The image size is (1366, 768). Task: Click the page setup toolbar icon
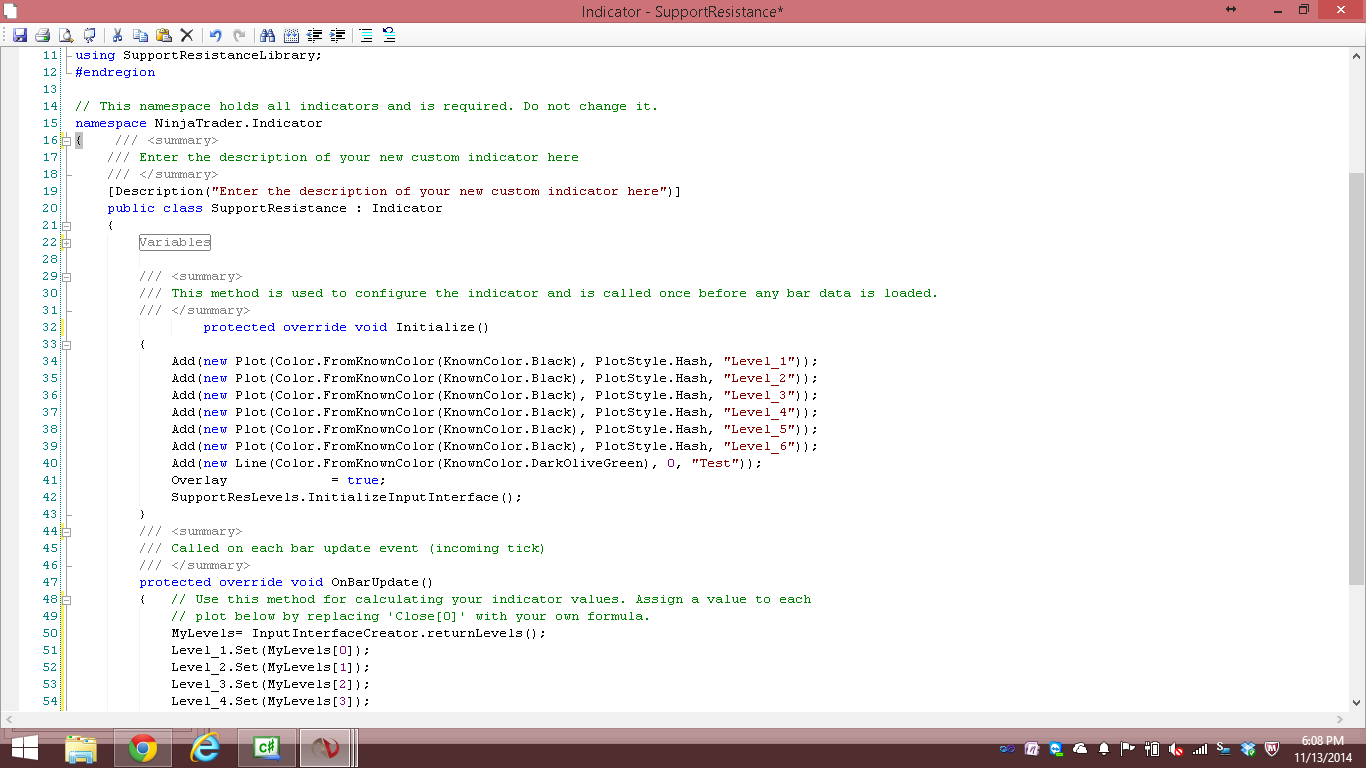pos(90,35)
